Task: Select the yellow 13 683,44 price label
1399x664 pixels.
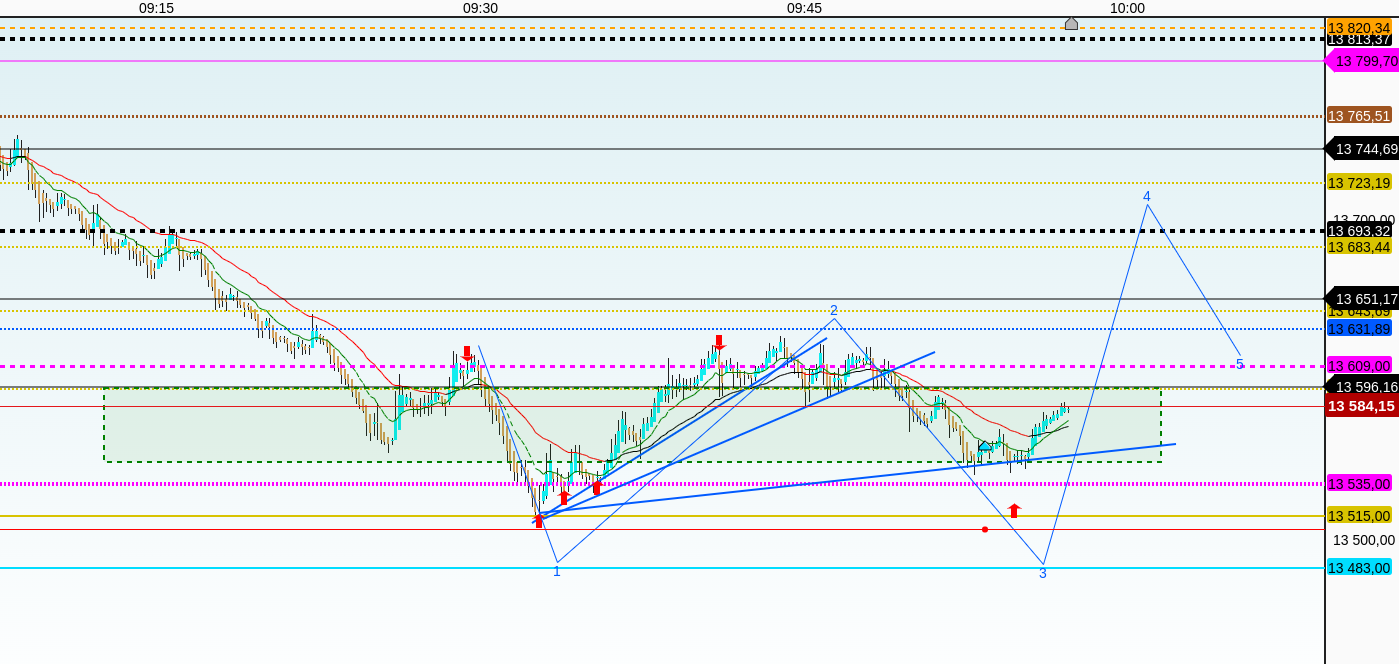Action: (x=1359, y=247)
